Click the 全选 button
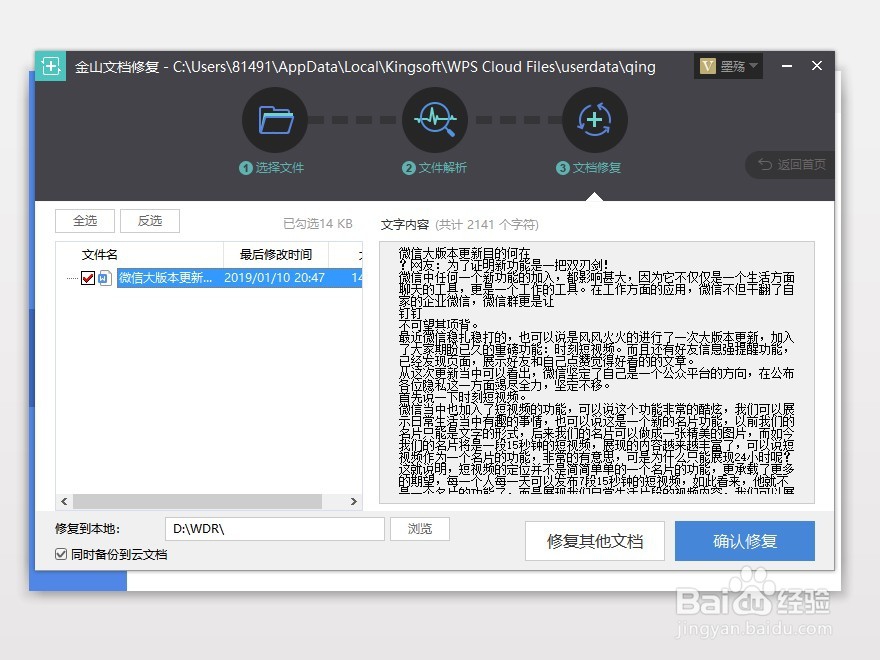Screen dimensions: 880x660 (85, 221)
